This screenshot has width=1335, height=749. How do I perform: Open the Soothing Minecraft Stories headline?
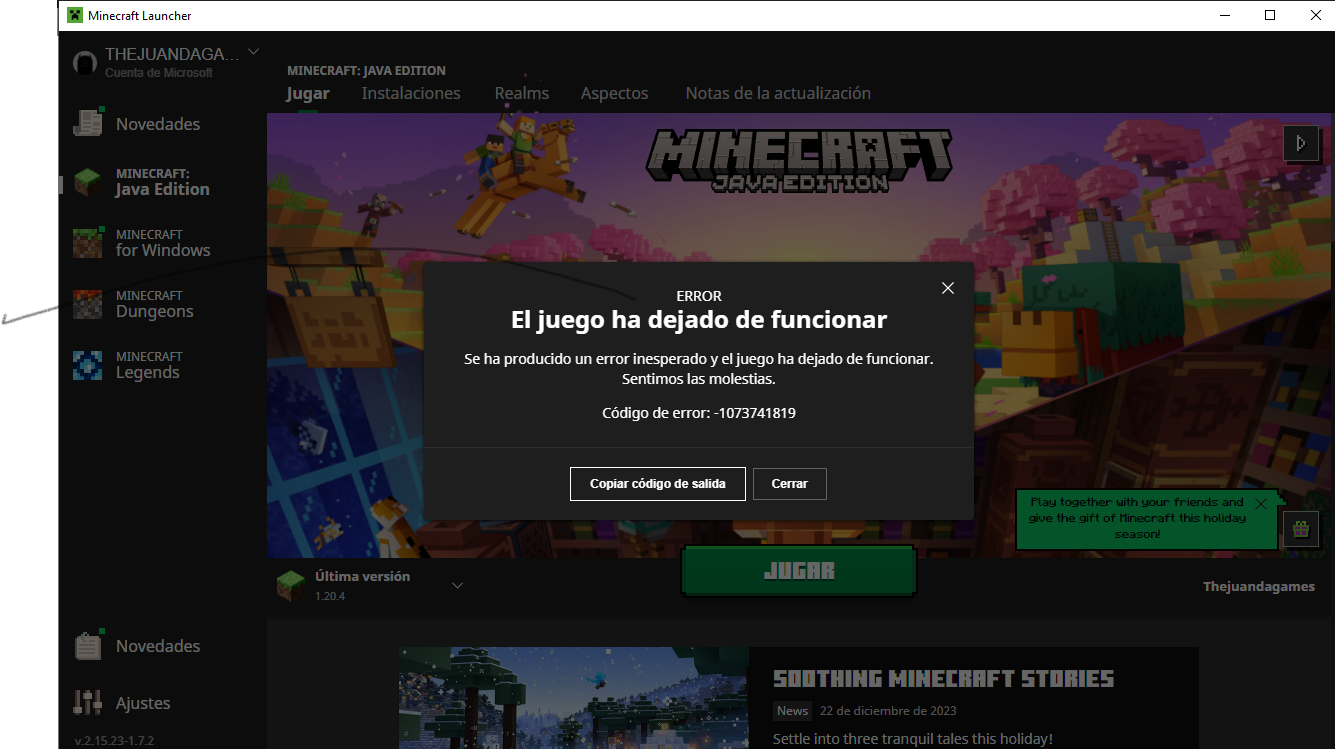click(x=944, y=679)
